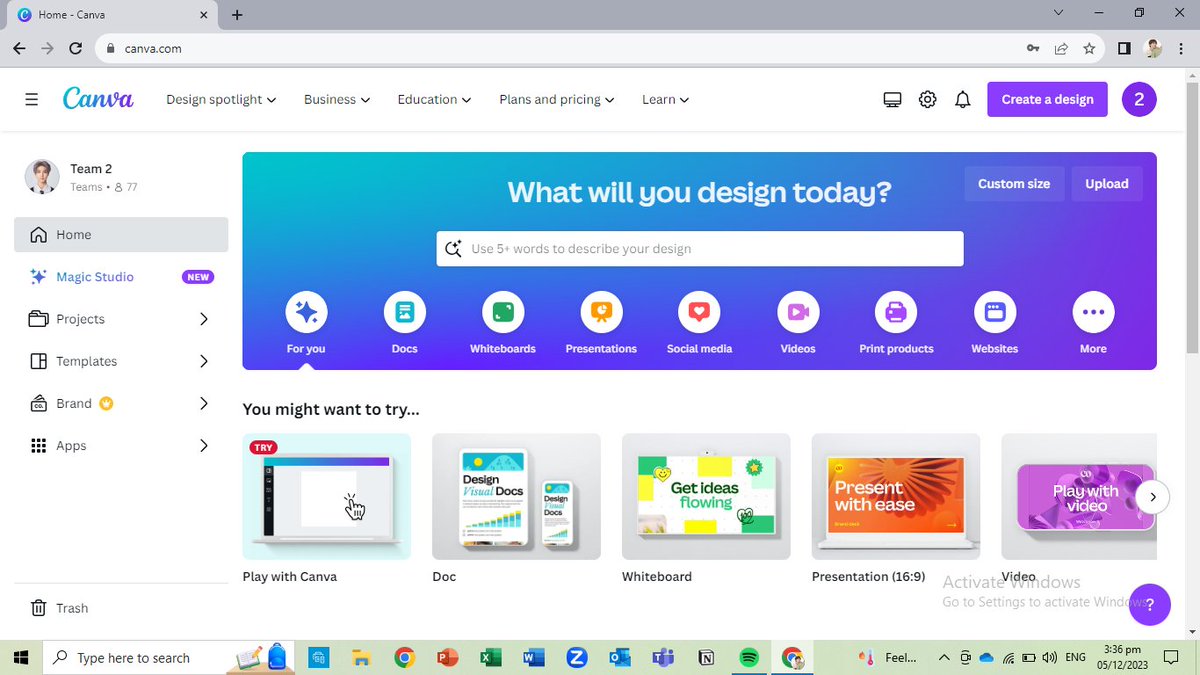Click the Create a design button
Image resolution: width=1200 pixels, height=675 pixels.
point(1047,99)
